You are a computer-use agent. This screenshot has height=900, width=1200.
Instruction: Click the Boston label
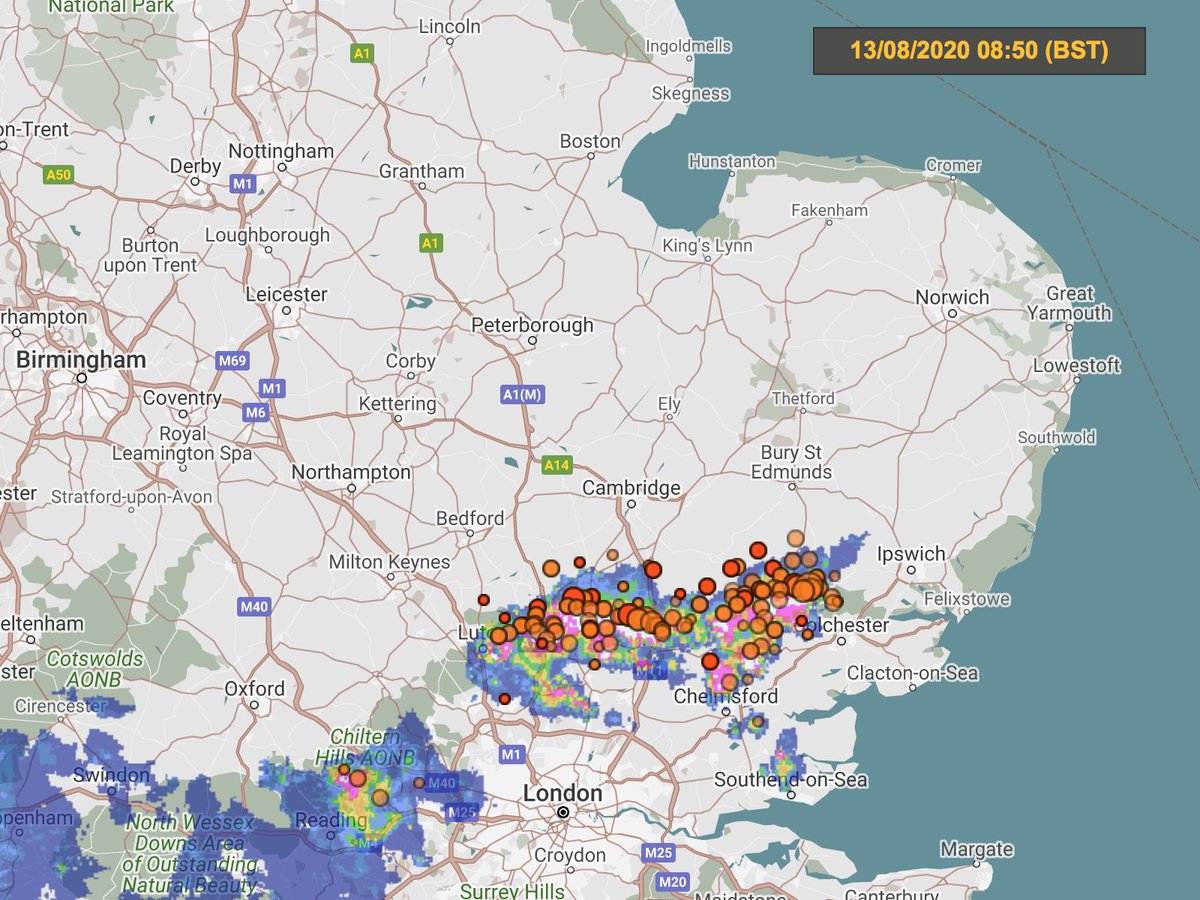point(590,141)
